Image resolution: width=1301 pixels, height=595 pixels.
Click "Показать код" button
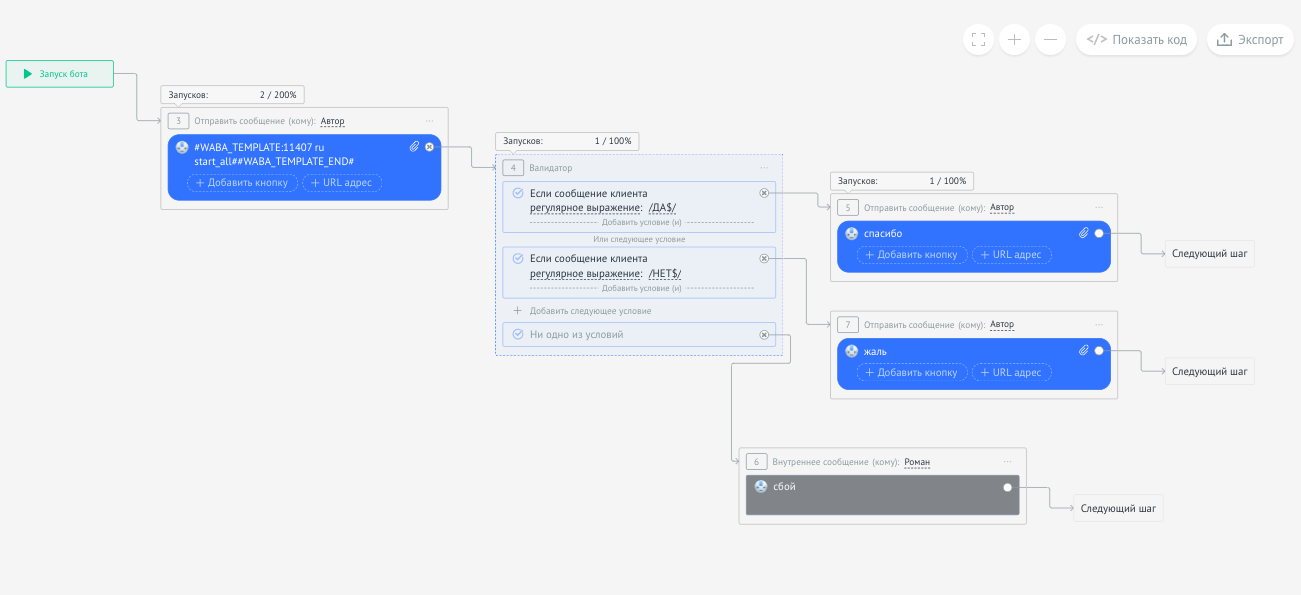[x=1137, y=40]
